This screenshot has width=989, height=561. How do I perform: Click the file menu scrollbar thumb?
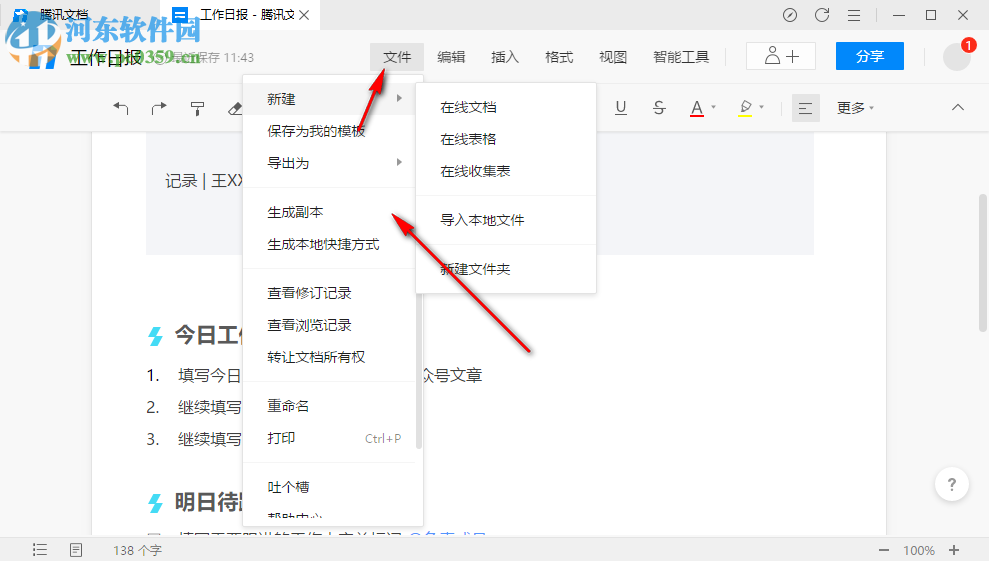(x=418, y=372)
